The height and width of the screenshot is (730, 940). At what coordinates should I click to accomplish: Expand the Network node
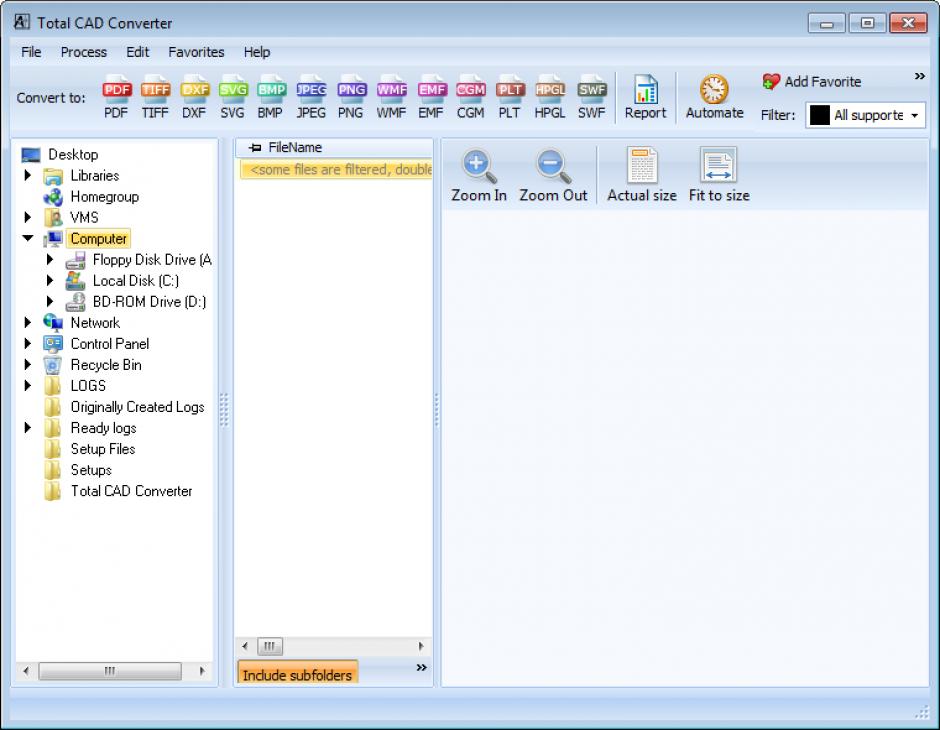coord(28,322)
